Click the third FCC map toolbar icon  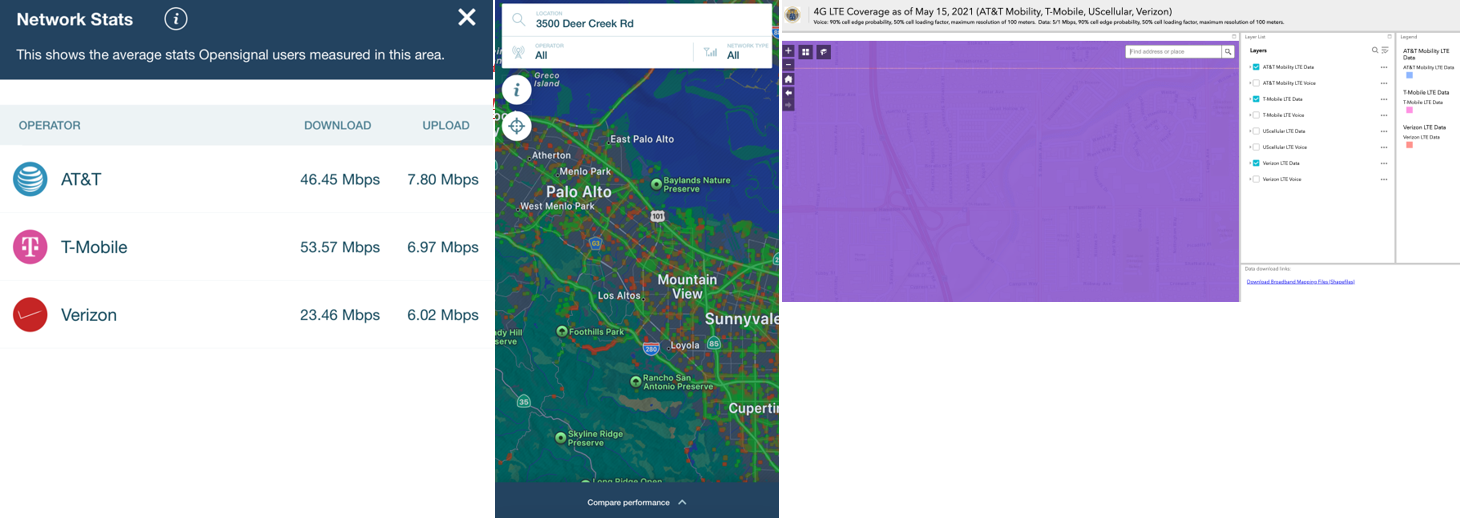(x=824, y=52)
